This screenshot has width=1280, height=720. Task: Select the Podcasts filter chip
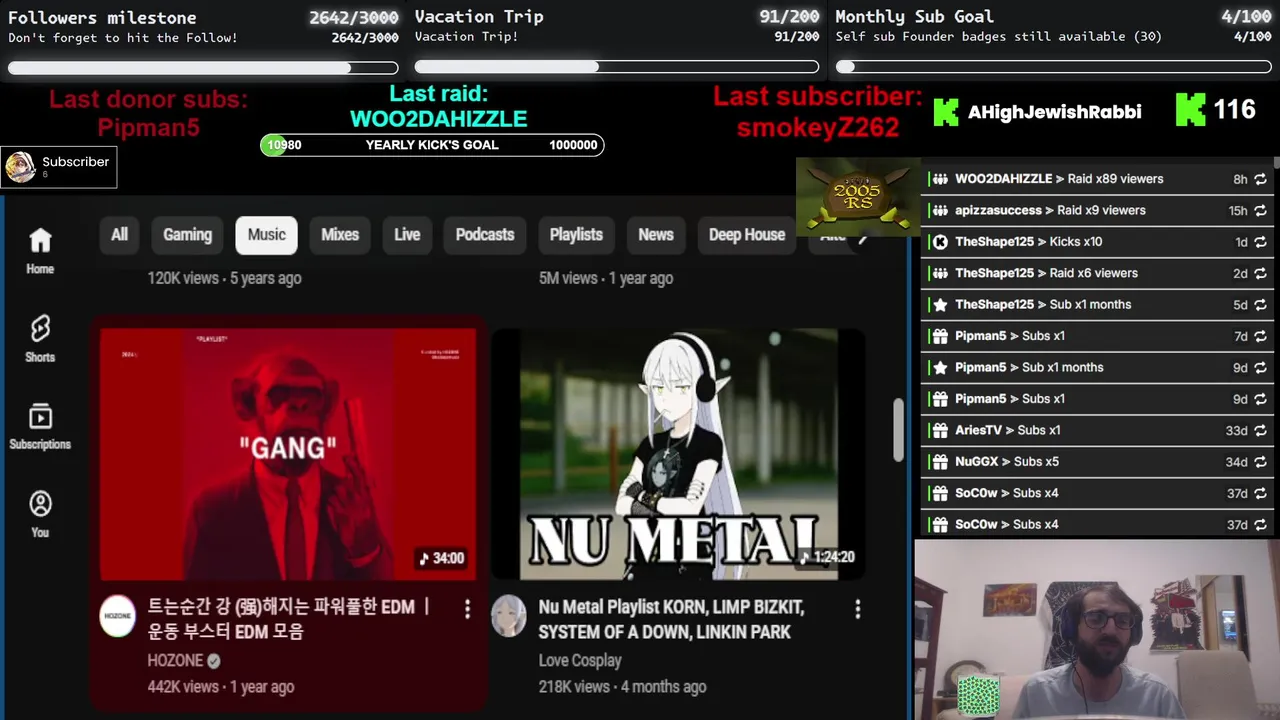(485, 235)
